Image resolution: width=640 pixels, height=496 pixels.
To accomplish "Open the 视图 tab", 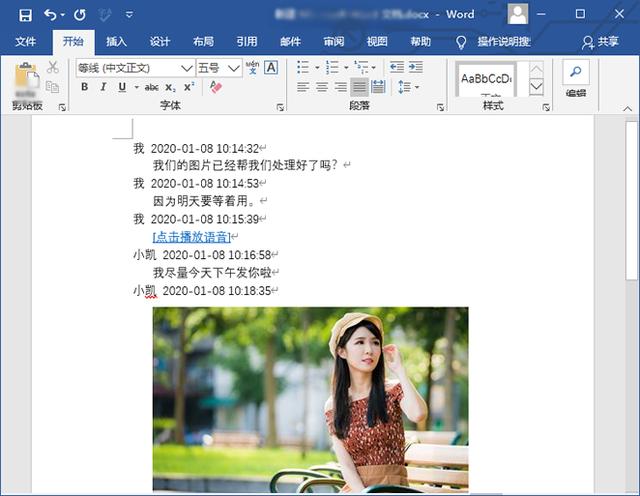I will coord(377,42).
